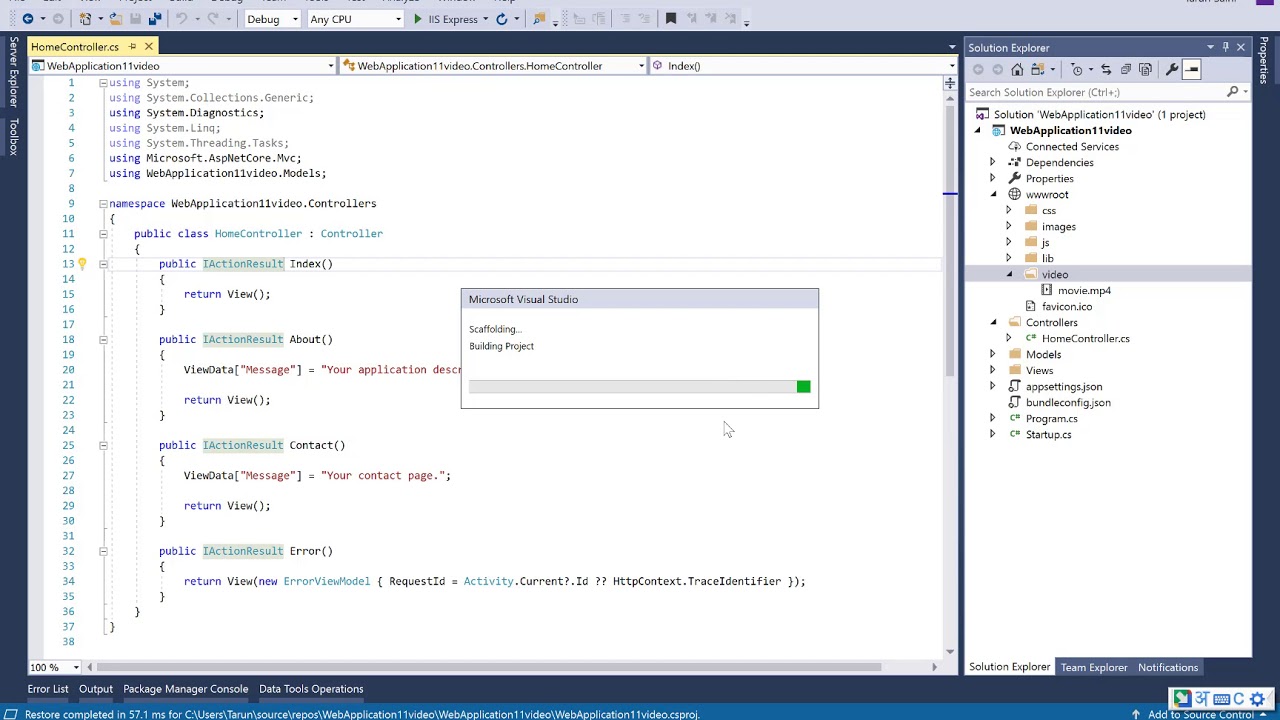
Task: Click the Navigate Backward toolbar icon
Action: pyautogui.click(x=28, y=19)
